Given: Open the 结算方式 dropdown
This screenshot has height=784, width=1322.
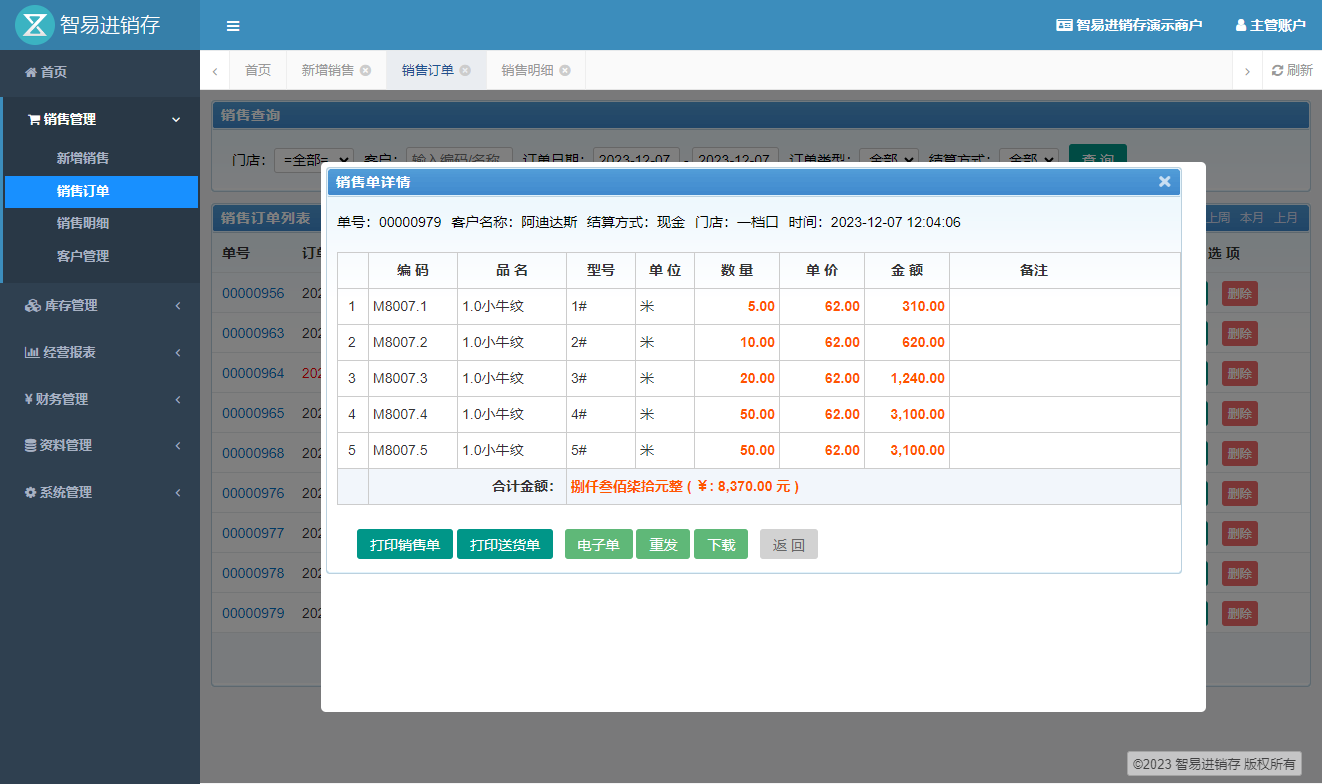Looking at the screenshot, I should tap(1029, 158).
